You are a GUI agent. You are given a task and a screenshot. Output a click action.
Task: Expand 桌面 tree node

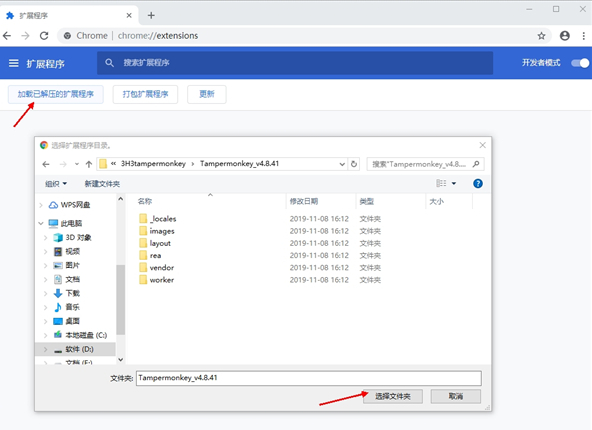pos(46,321)
